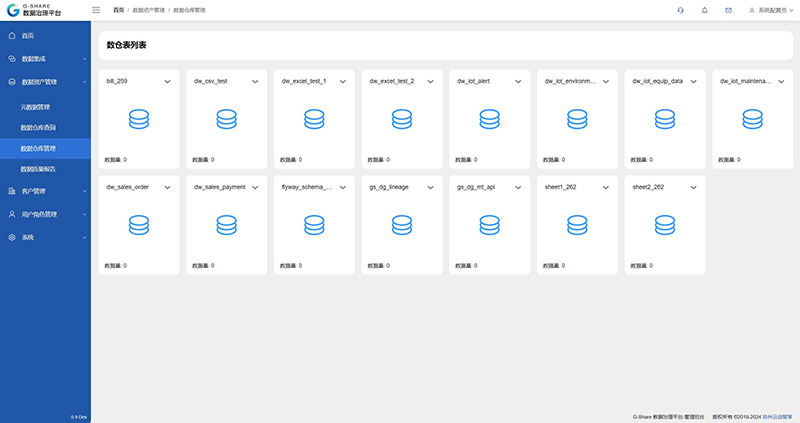The image size is (800, 423).
Task: Click the 首页 breadcrumb link
Action: pos(119,10)
